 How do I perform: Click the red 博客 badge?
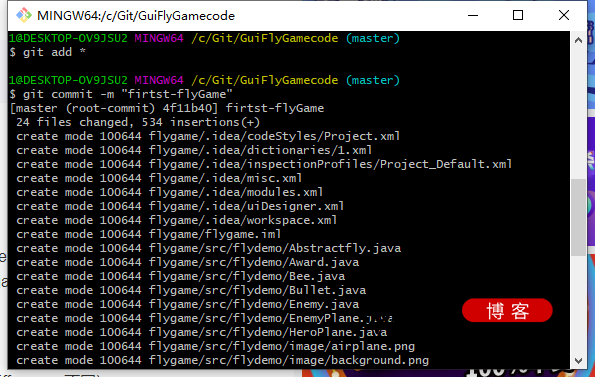click(507, 311)
